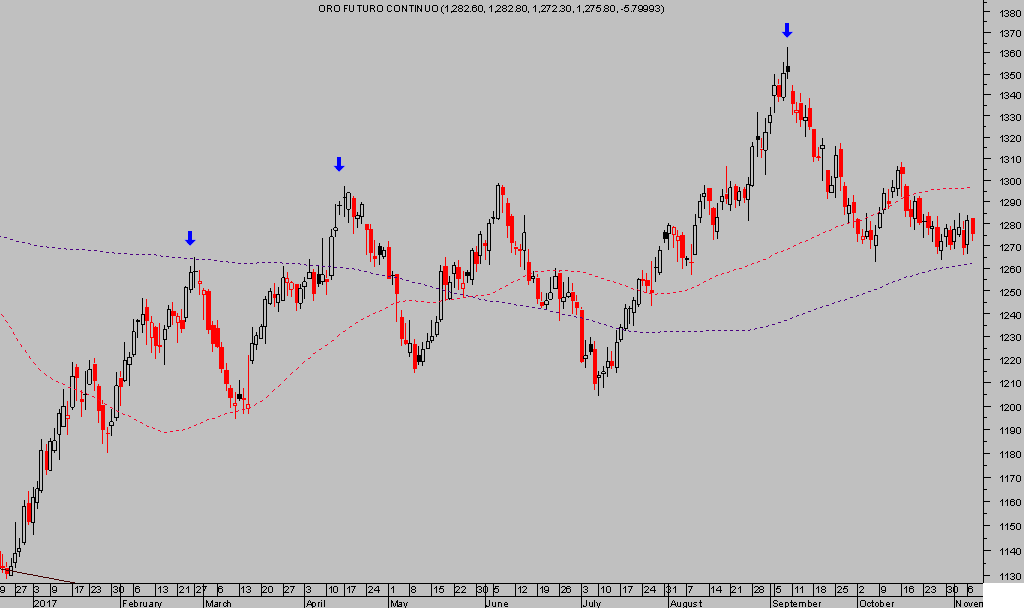Click the black candlestick at the September high

[788, 68]
